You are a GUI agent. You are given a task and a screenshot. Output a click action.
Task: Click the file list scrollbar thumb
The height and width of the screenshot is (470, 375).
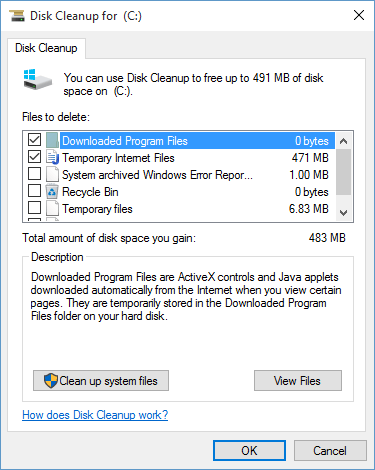click(x=343, y=172)
